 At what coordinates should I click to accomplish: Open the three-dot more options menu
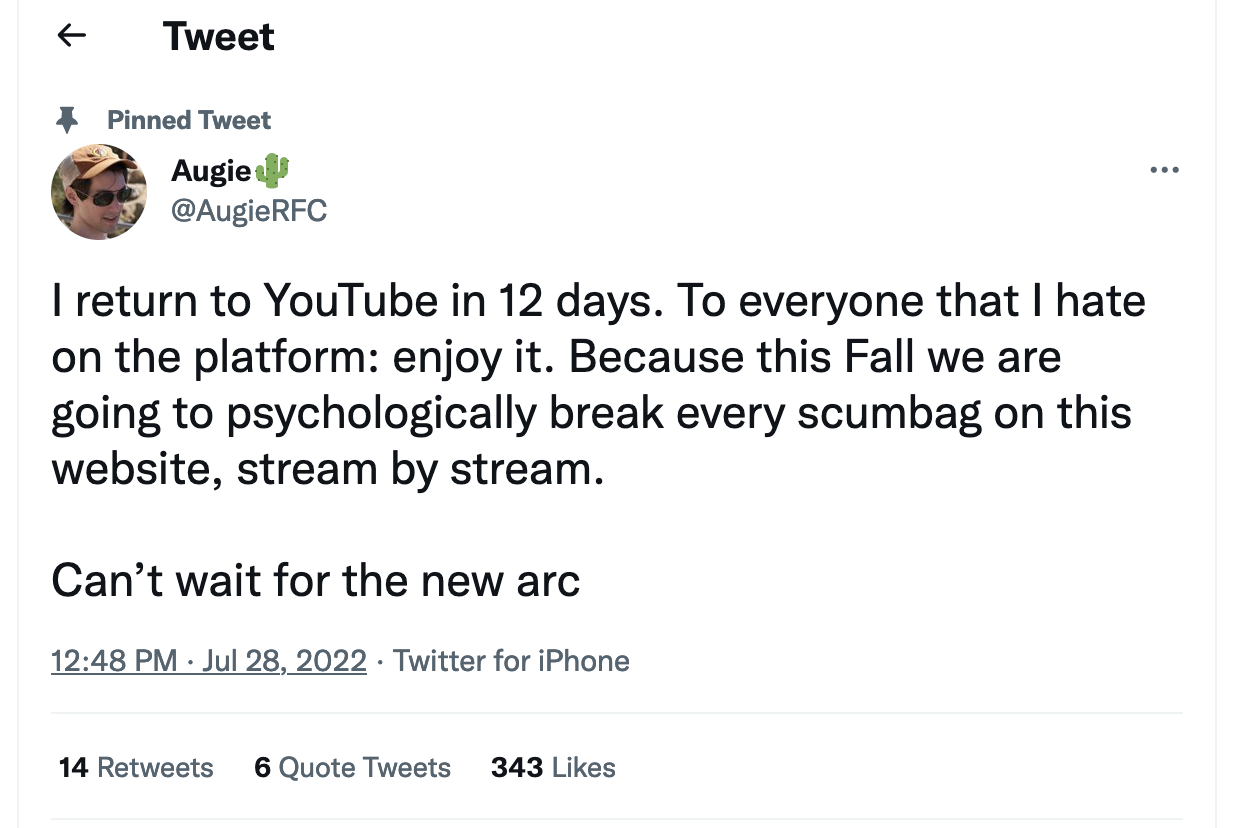1164,171
